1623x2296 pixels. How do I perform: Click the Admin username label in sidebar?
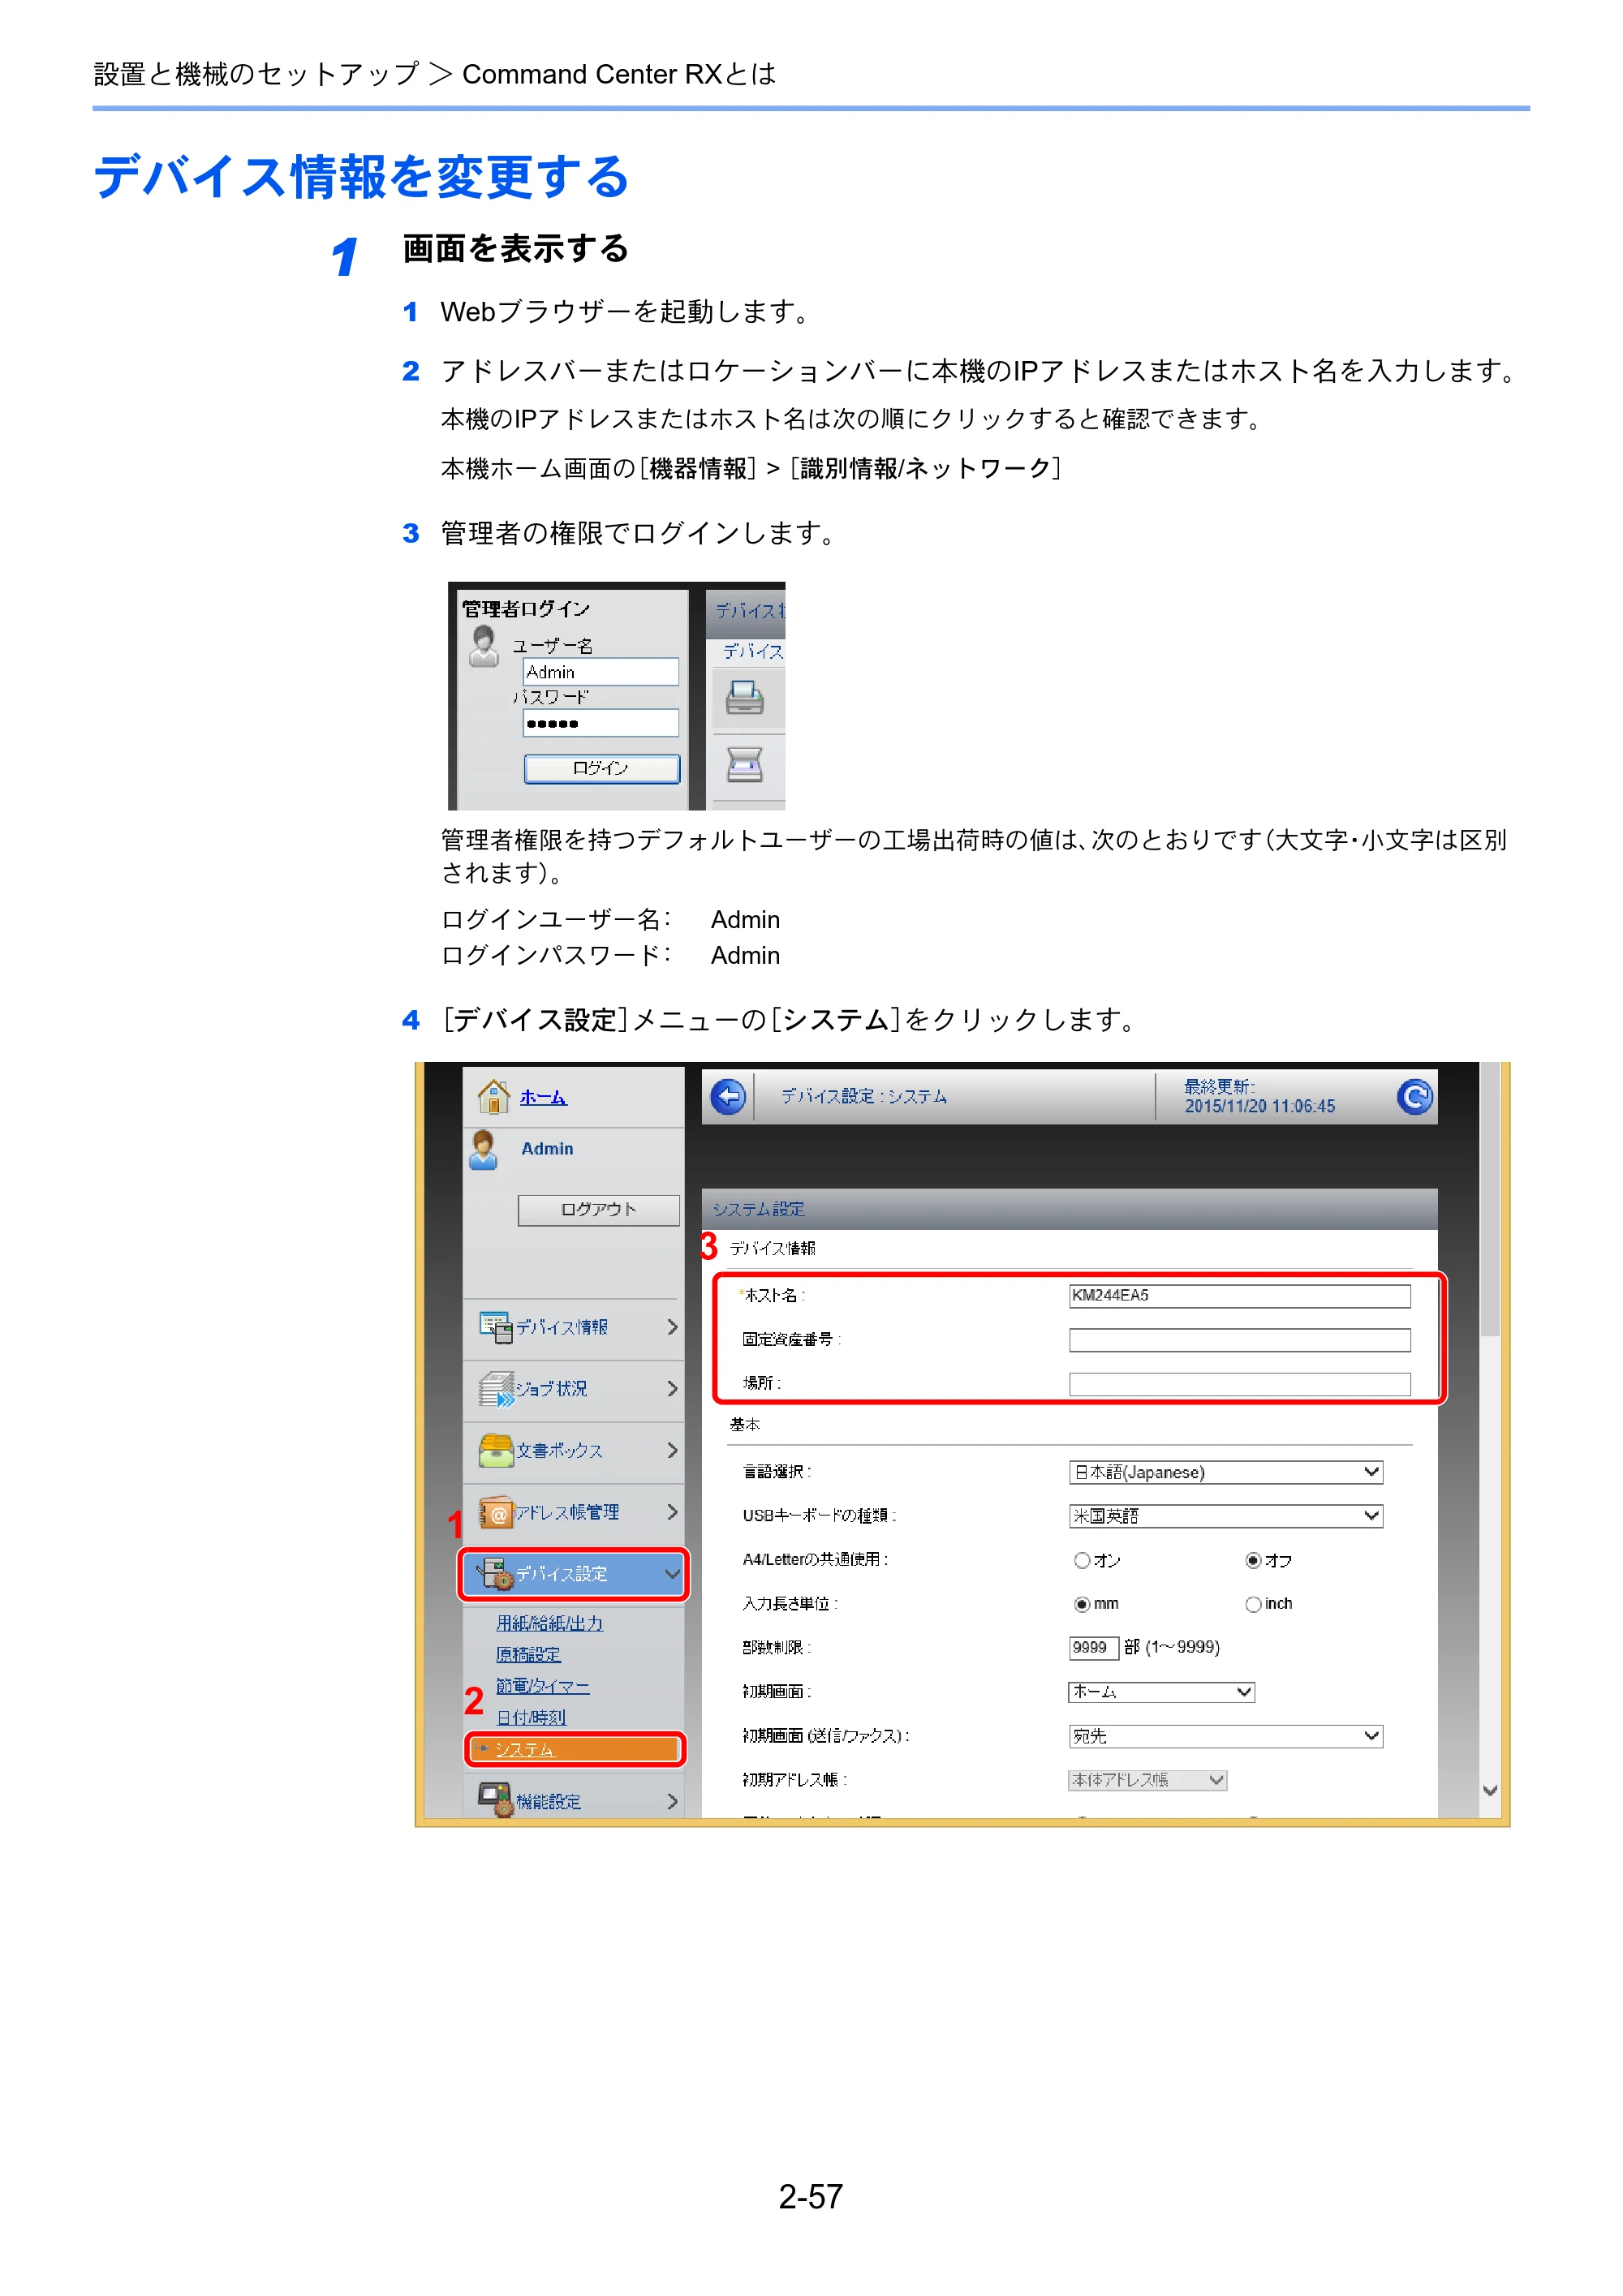point(548,1149)
